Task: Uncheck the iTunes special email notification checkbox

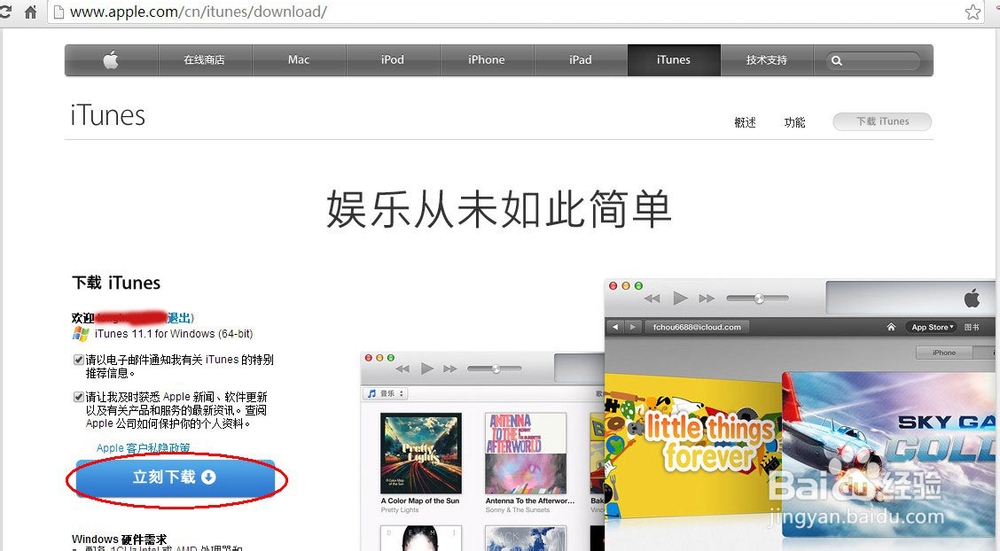Action: 78,360
